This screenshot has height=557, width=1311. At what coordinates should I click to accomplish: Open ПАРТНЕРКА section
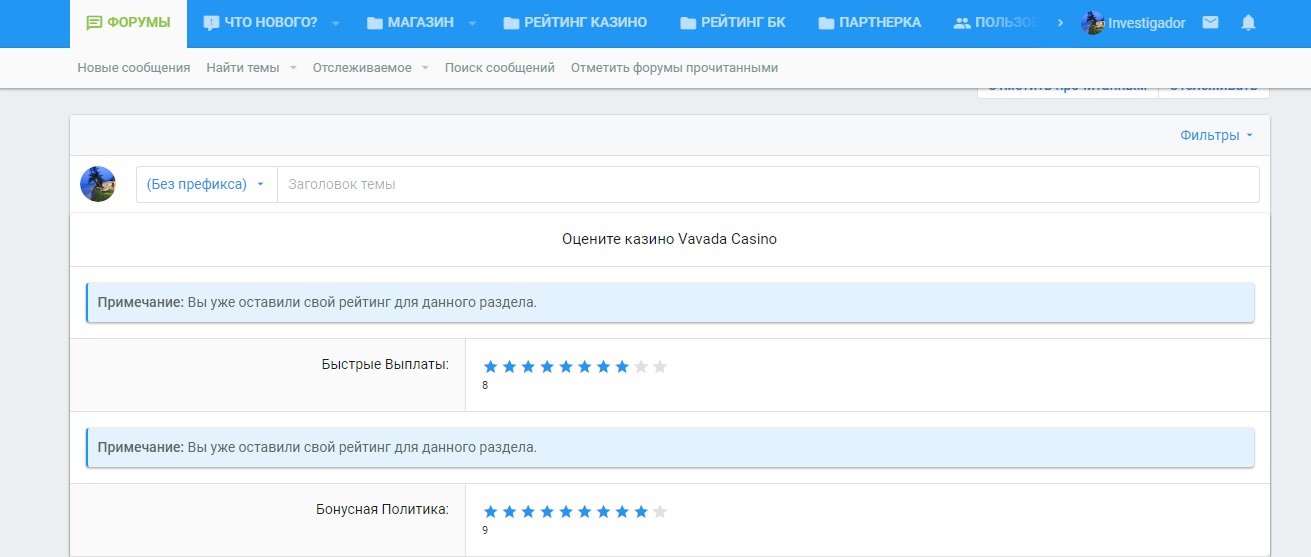pyautogui.click(x=869, y=23)
